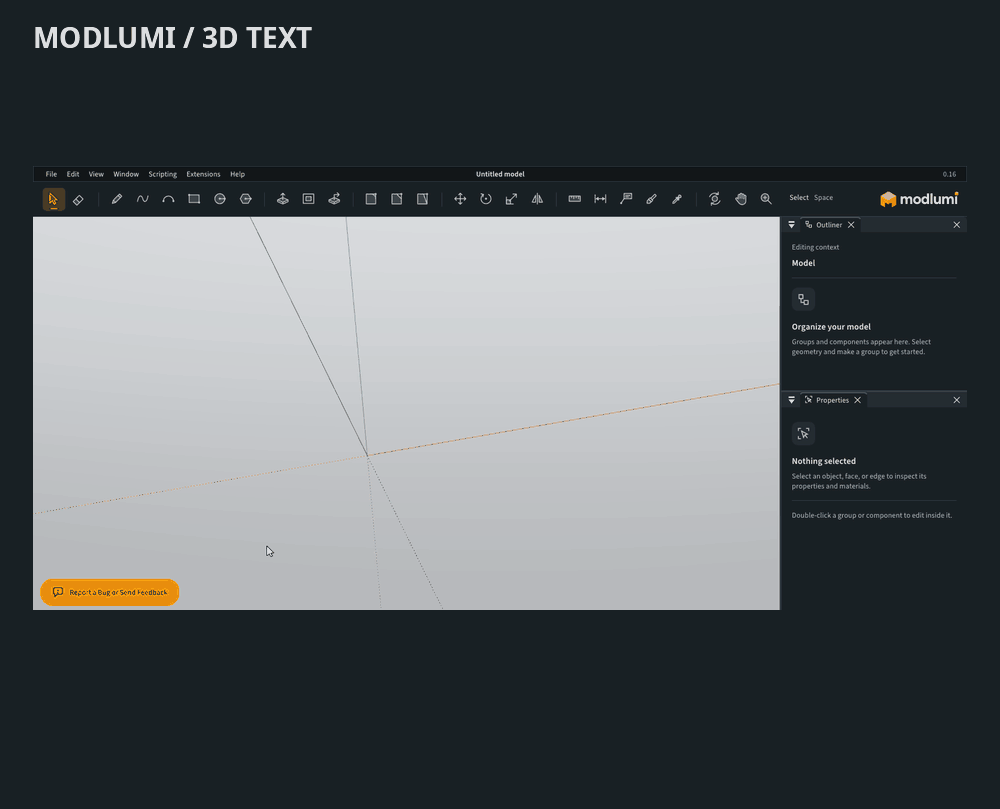Open the Properties panel dropdown arrow
Screen dimensions: 1000x809
791,400
